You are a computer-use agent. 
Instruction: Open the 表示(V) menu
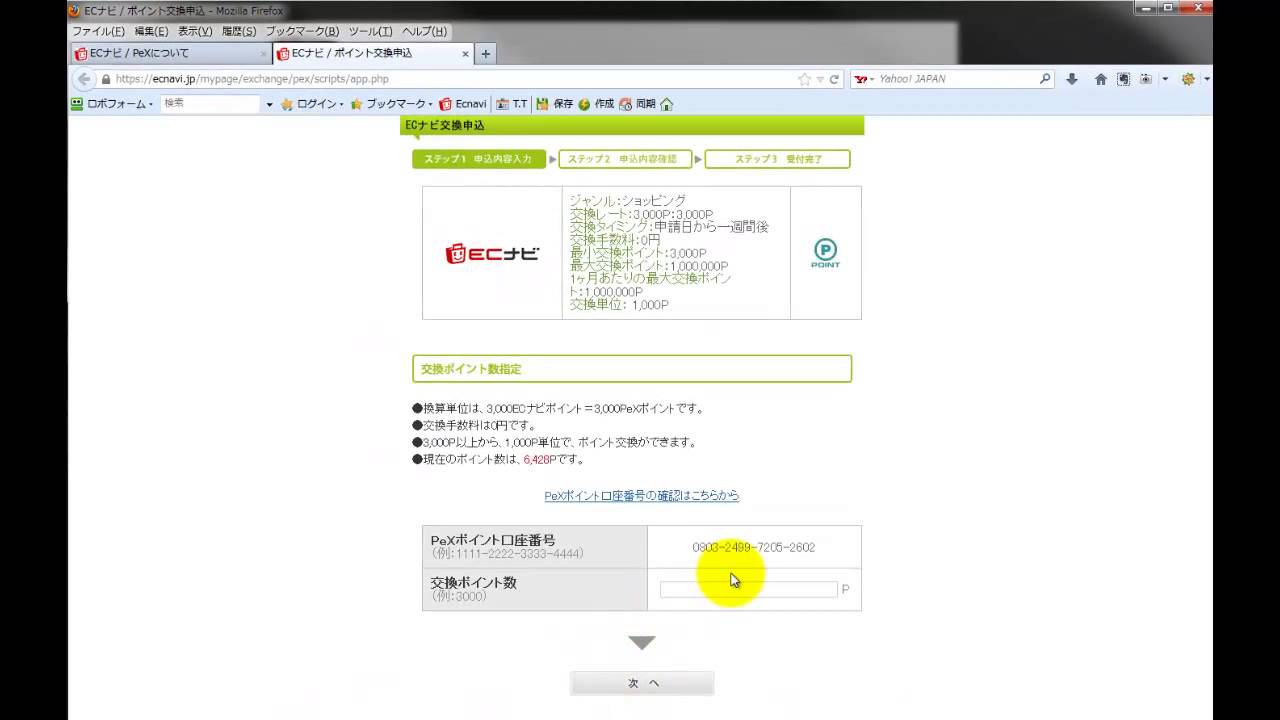point(195,32)
